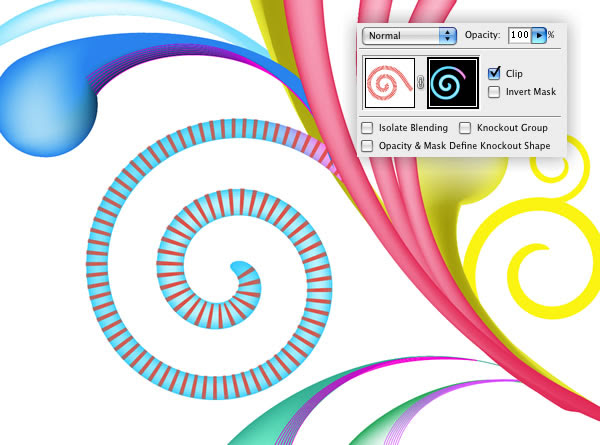The image size is (600, 445).
Task: Open the Normal blending mode dropdown
Action: (x=409, y=36)
